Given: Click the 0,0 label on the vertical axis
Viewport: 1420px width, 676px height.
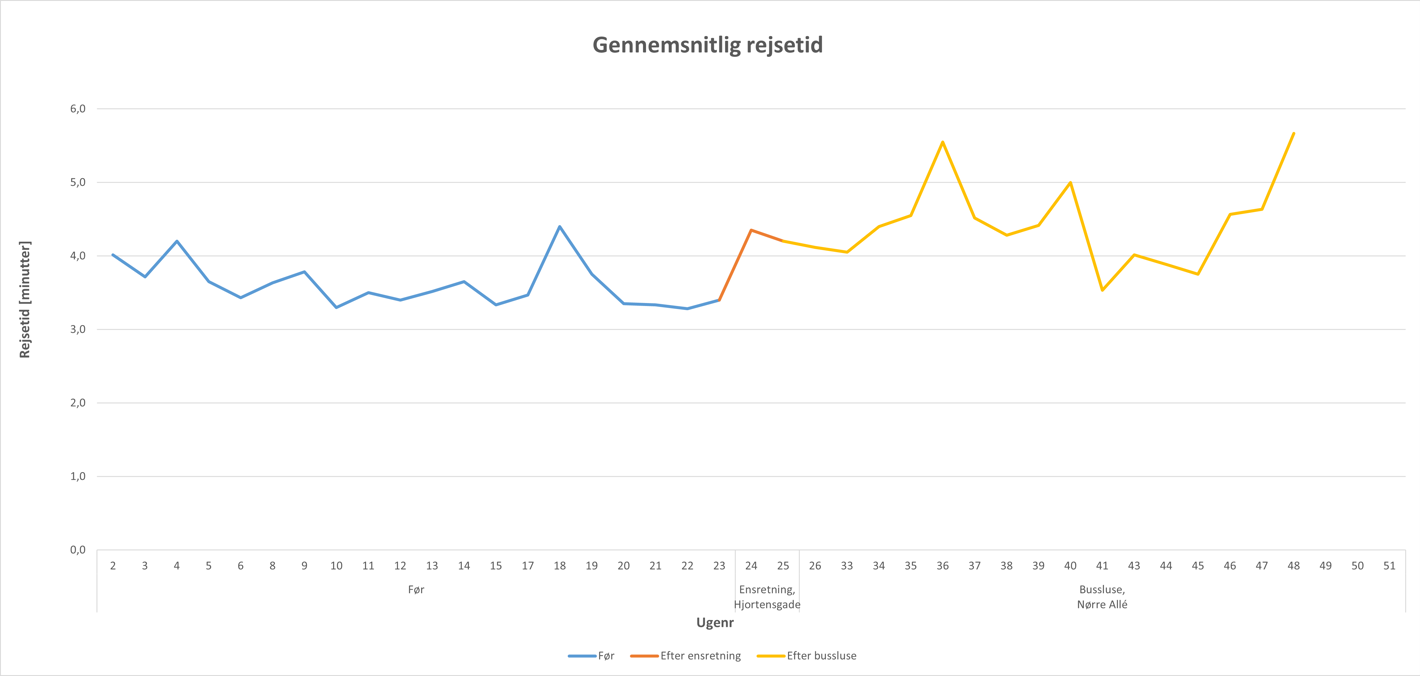Looking at the screenshot, I should coord(76,550).
